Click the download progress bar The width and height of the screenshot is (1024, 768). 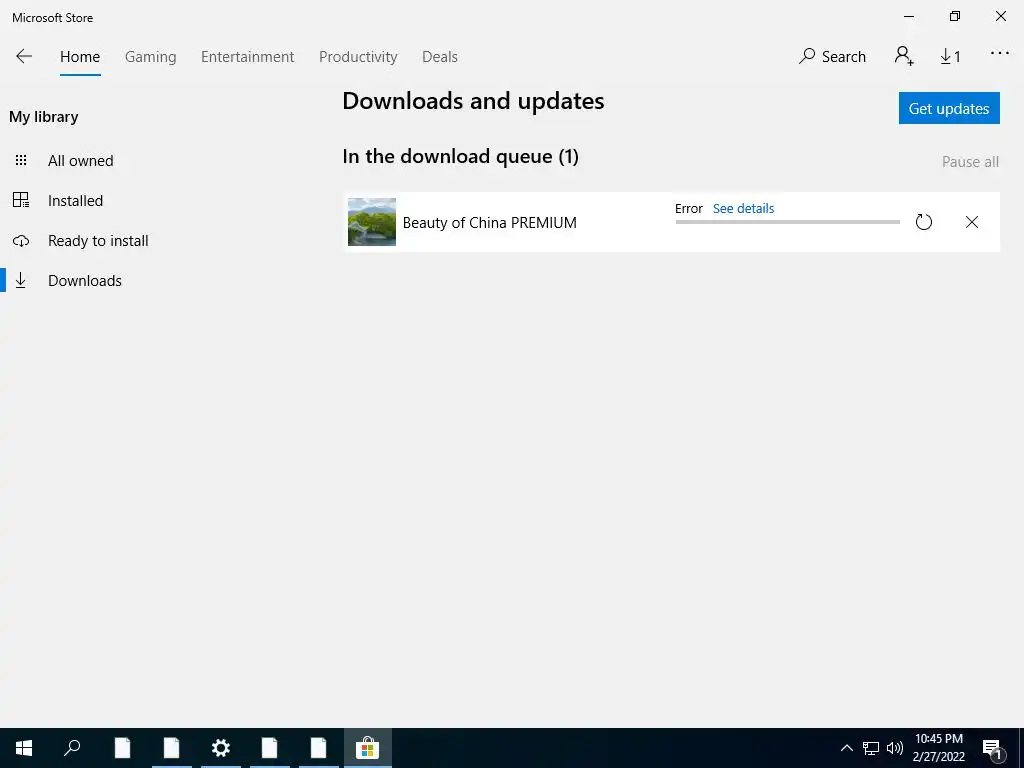[x=788, y=222]
